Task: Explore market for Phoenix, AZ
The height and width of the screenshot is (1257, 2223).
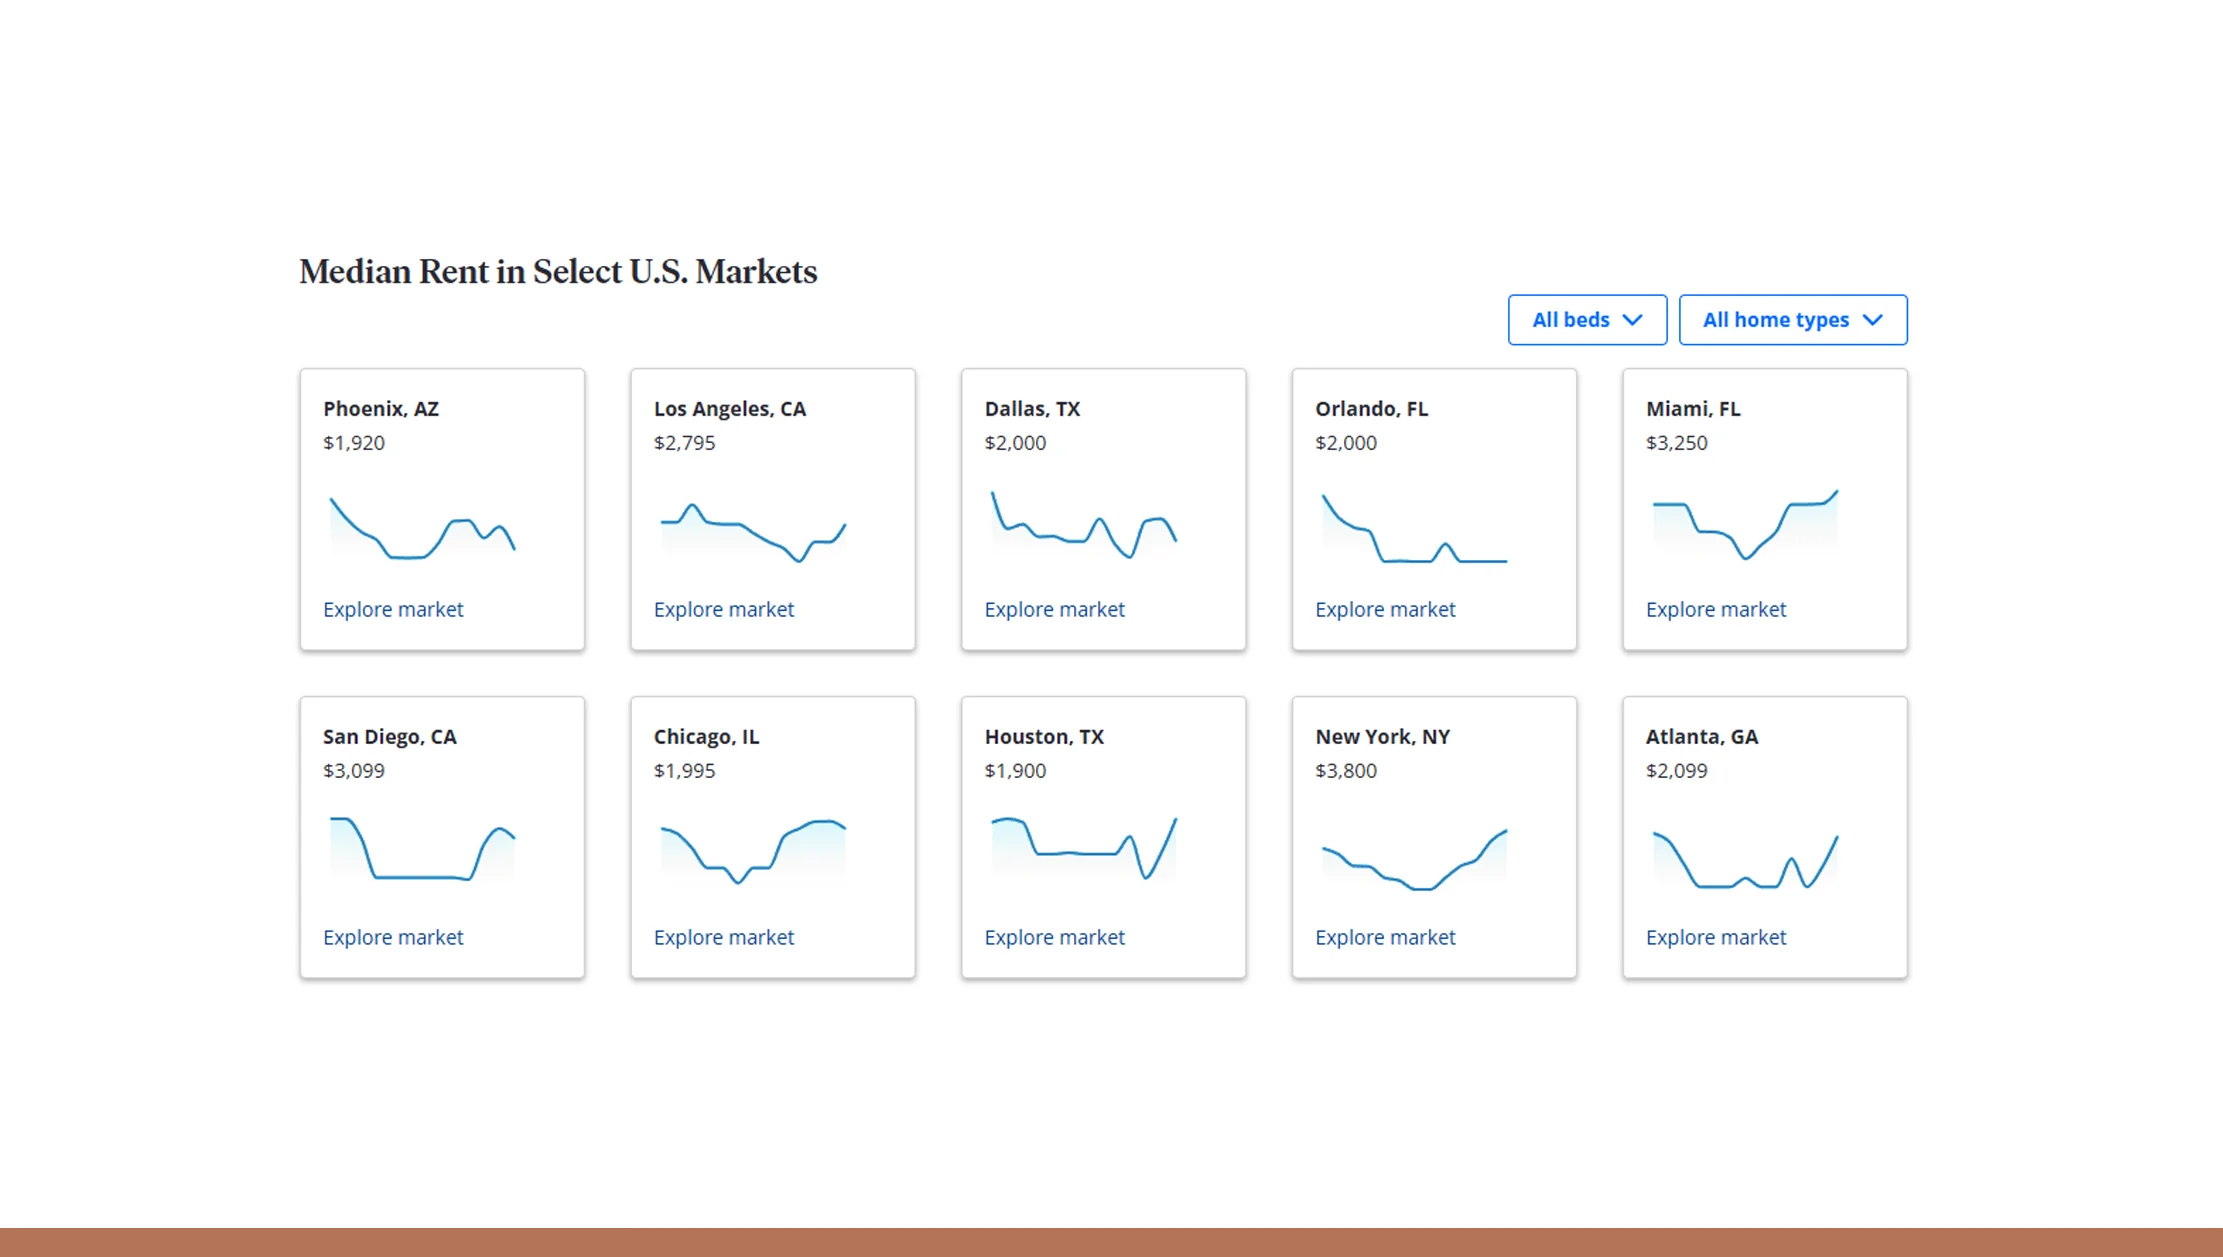Action: 392,609
